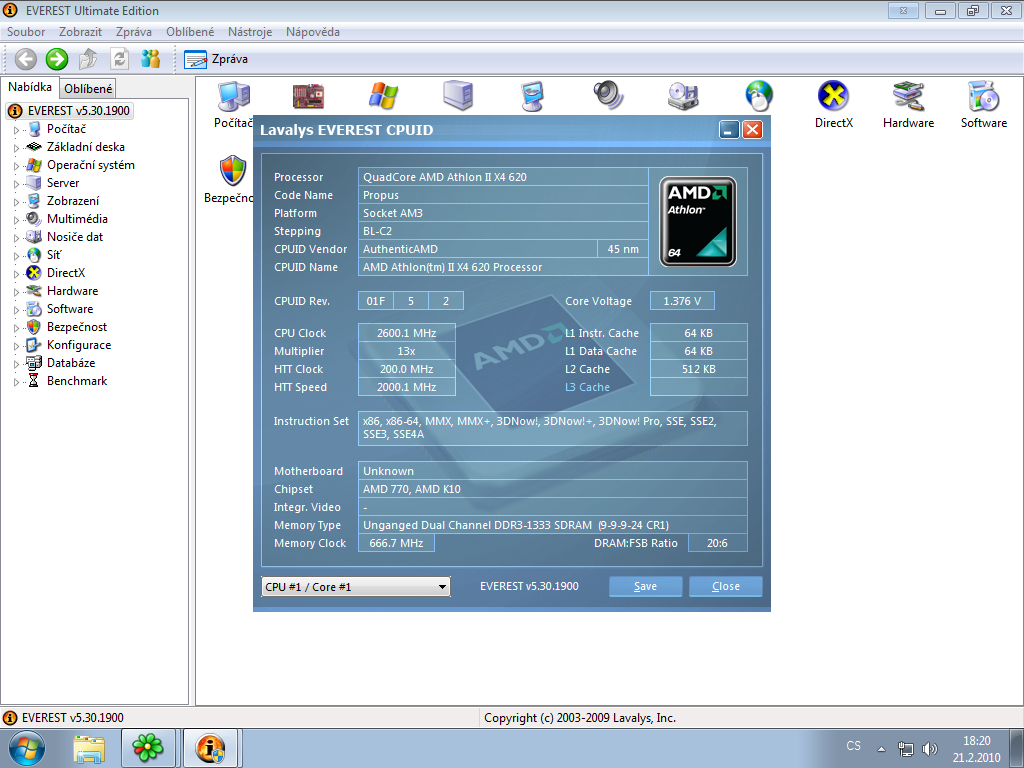This screenshot has height=768, width=1024.
Task: Open the CPU #1 / Core #1 dropdown
Action: pos(355,586)
